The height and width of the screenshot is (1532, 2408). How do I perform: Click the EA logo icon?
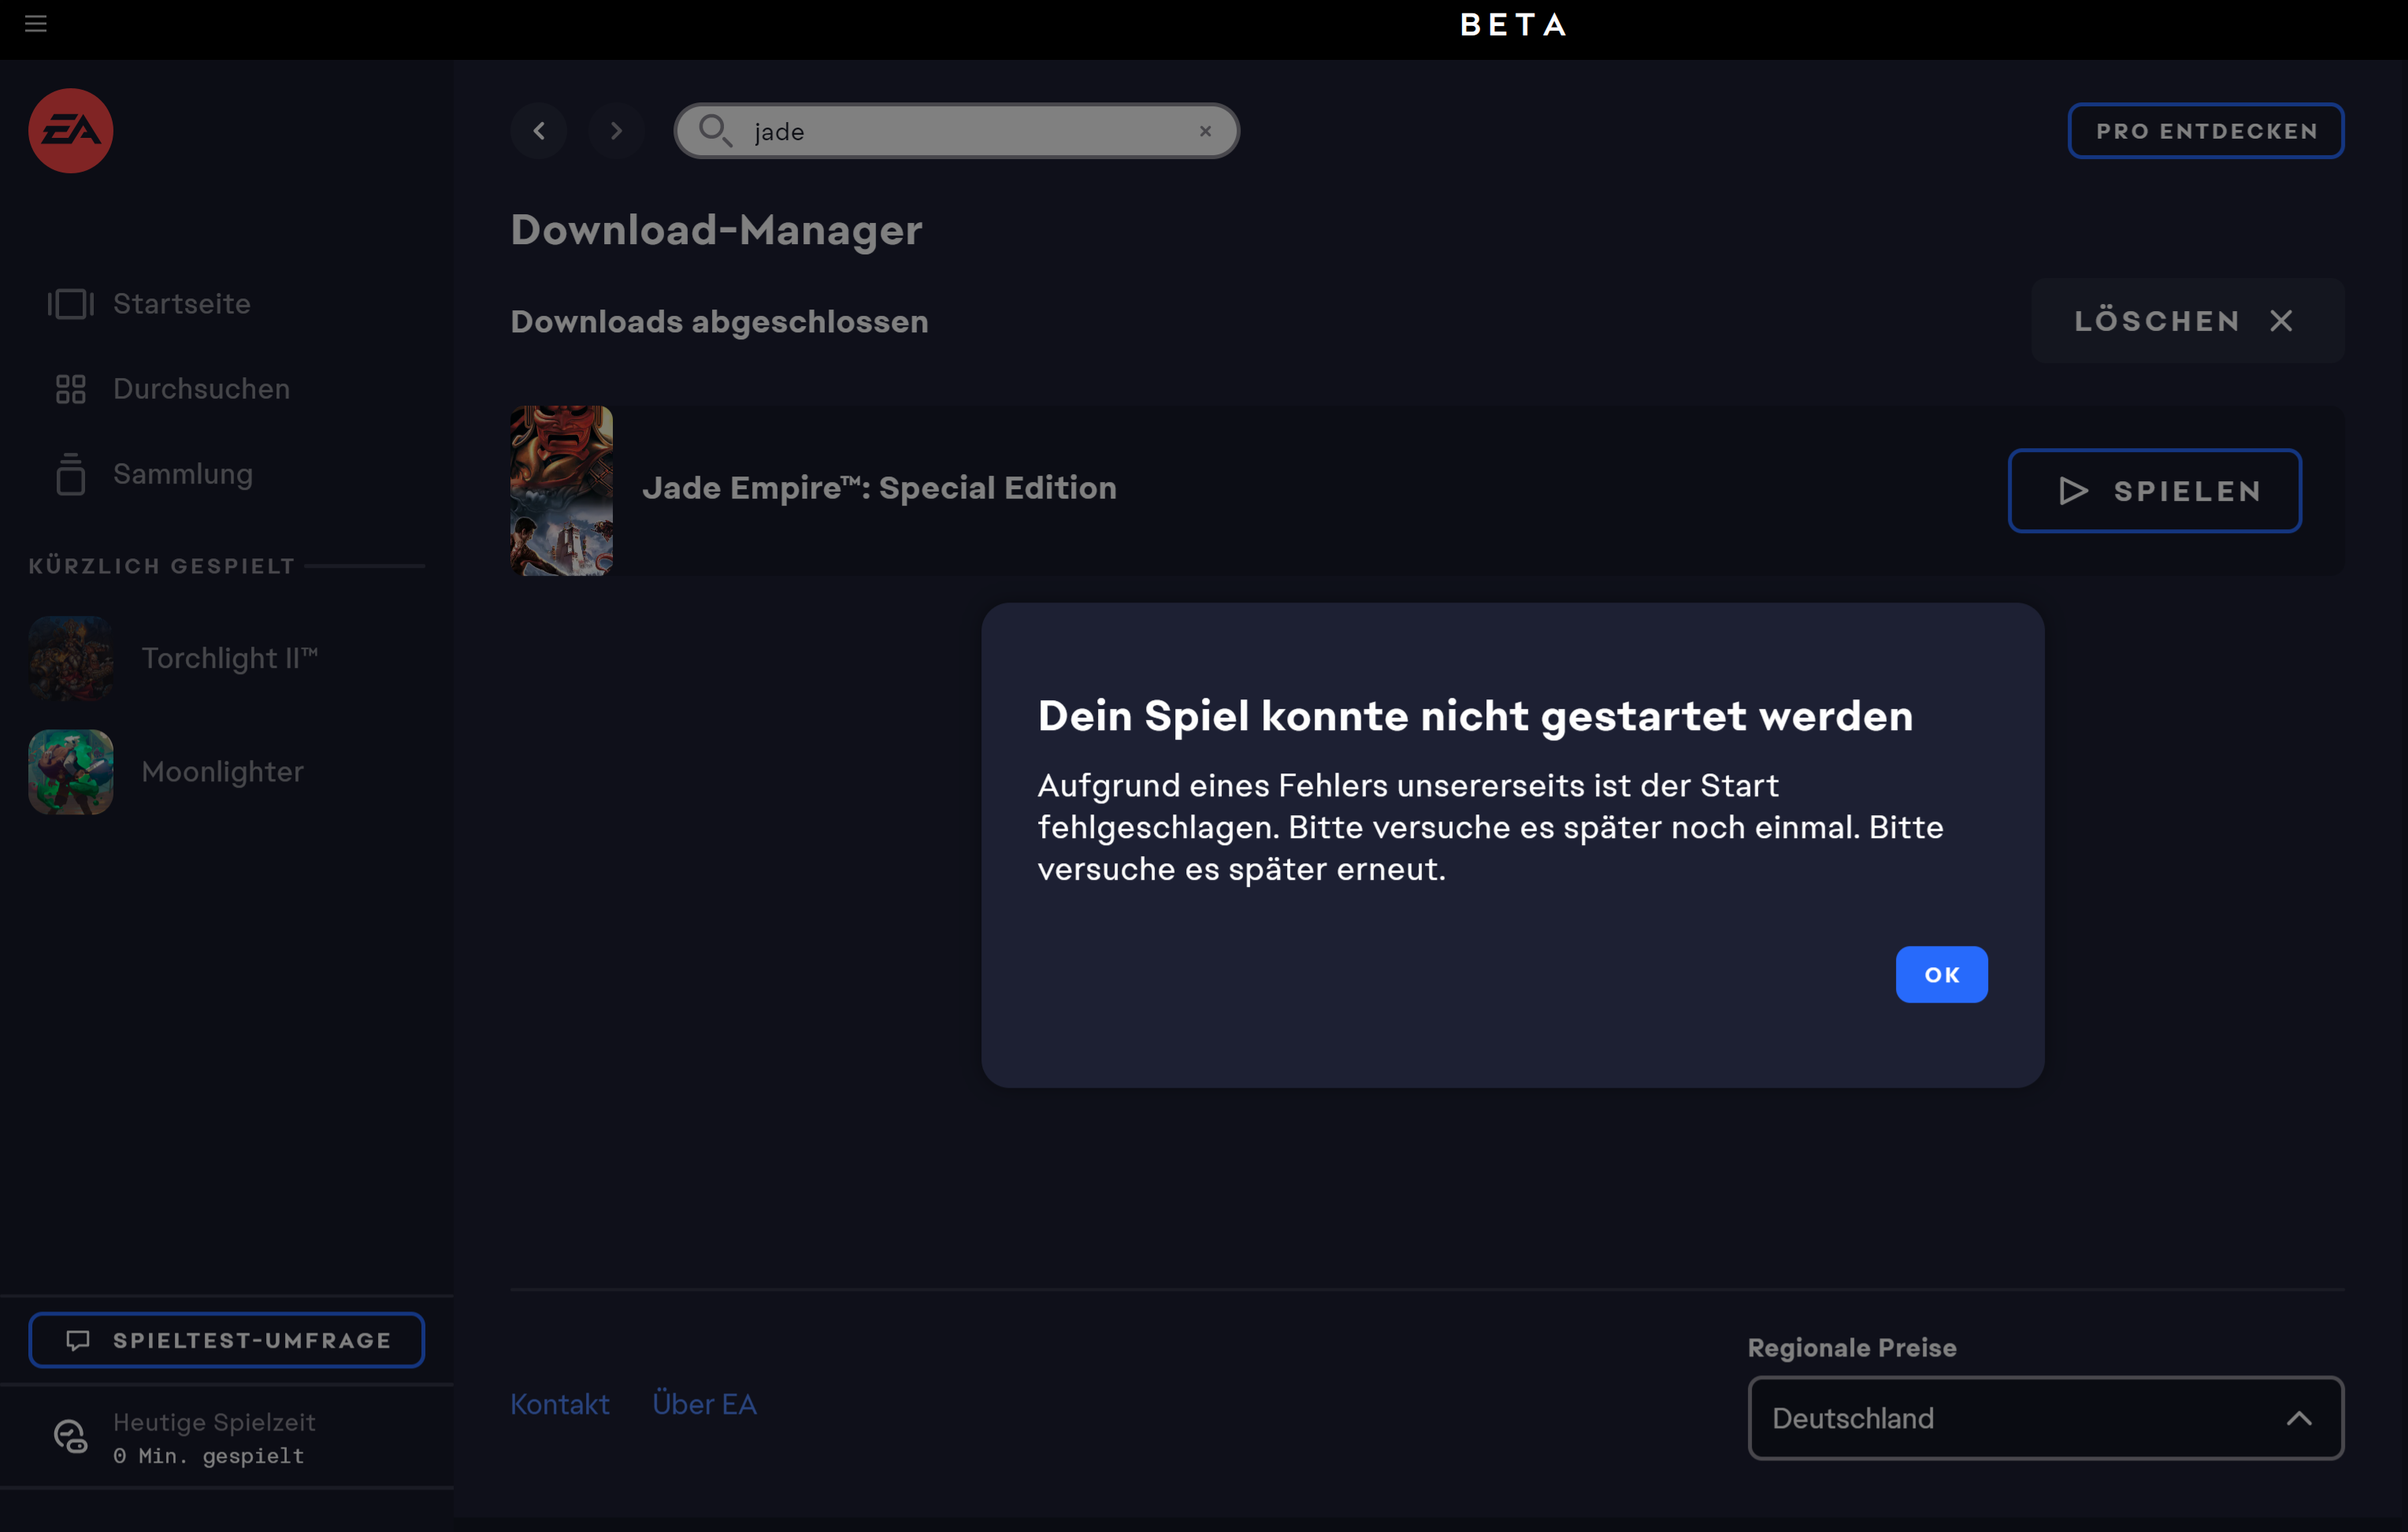pos(71,131)
